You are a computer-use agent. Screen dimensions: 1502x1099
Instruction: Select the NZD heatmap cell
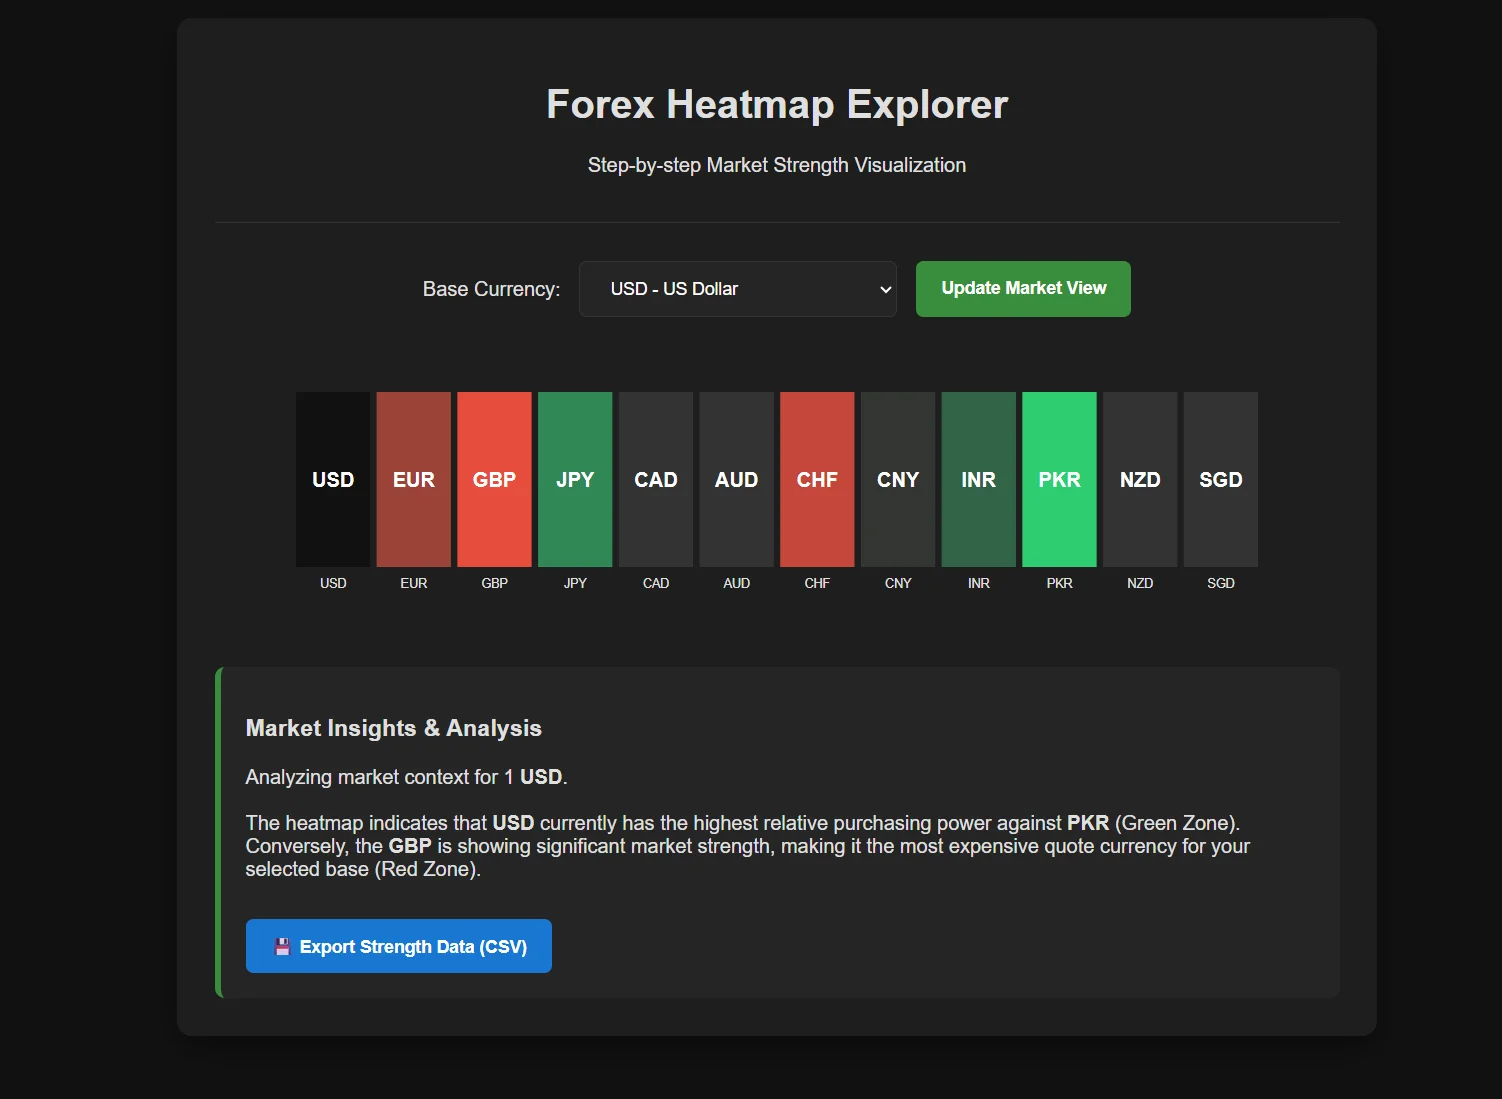(x=1139, y=479)
